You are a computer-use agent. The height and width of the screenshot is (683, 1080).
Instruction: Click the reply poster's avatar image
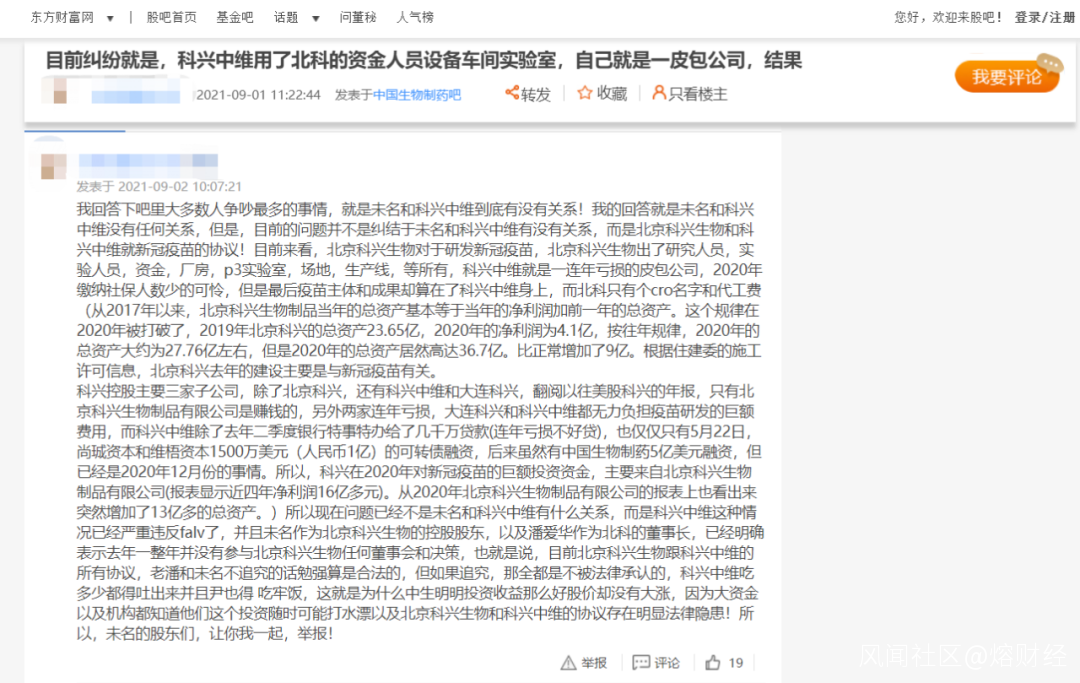click(52, 165)
